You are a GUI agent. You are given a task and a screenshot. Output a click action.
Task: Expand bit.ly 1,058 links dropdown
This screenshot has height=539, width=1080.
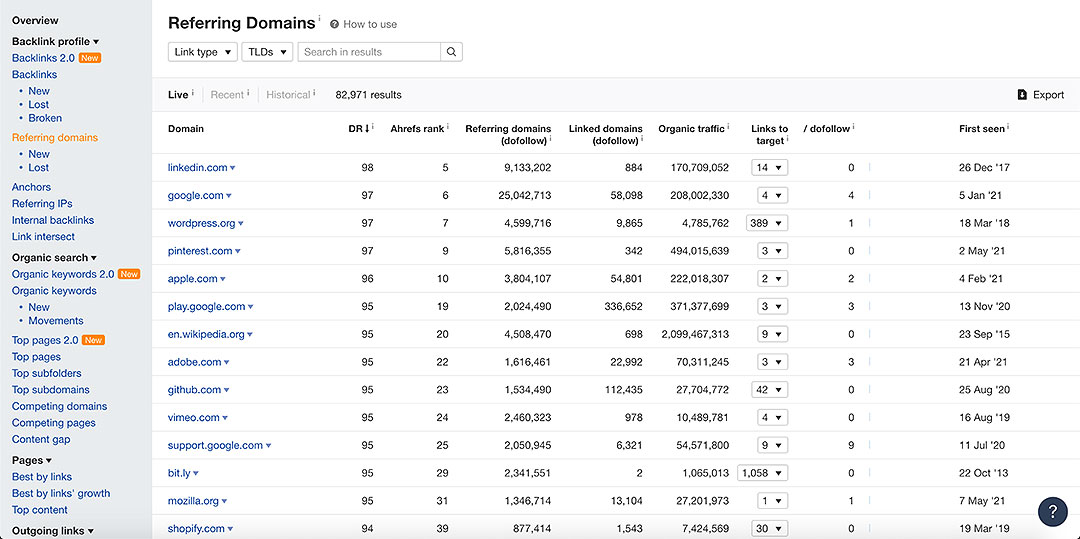(763, 473)
